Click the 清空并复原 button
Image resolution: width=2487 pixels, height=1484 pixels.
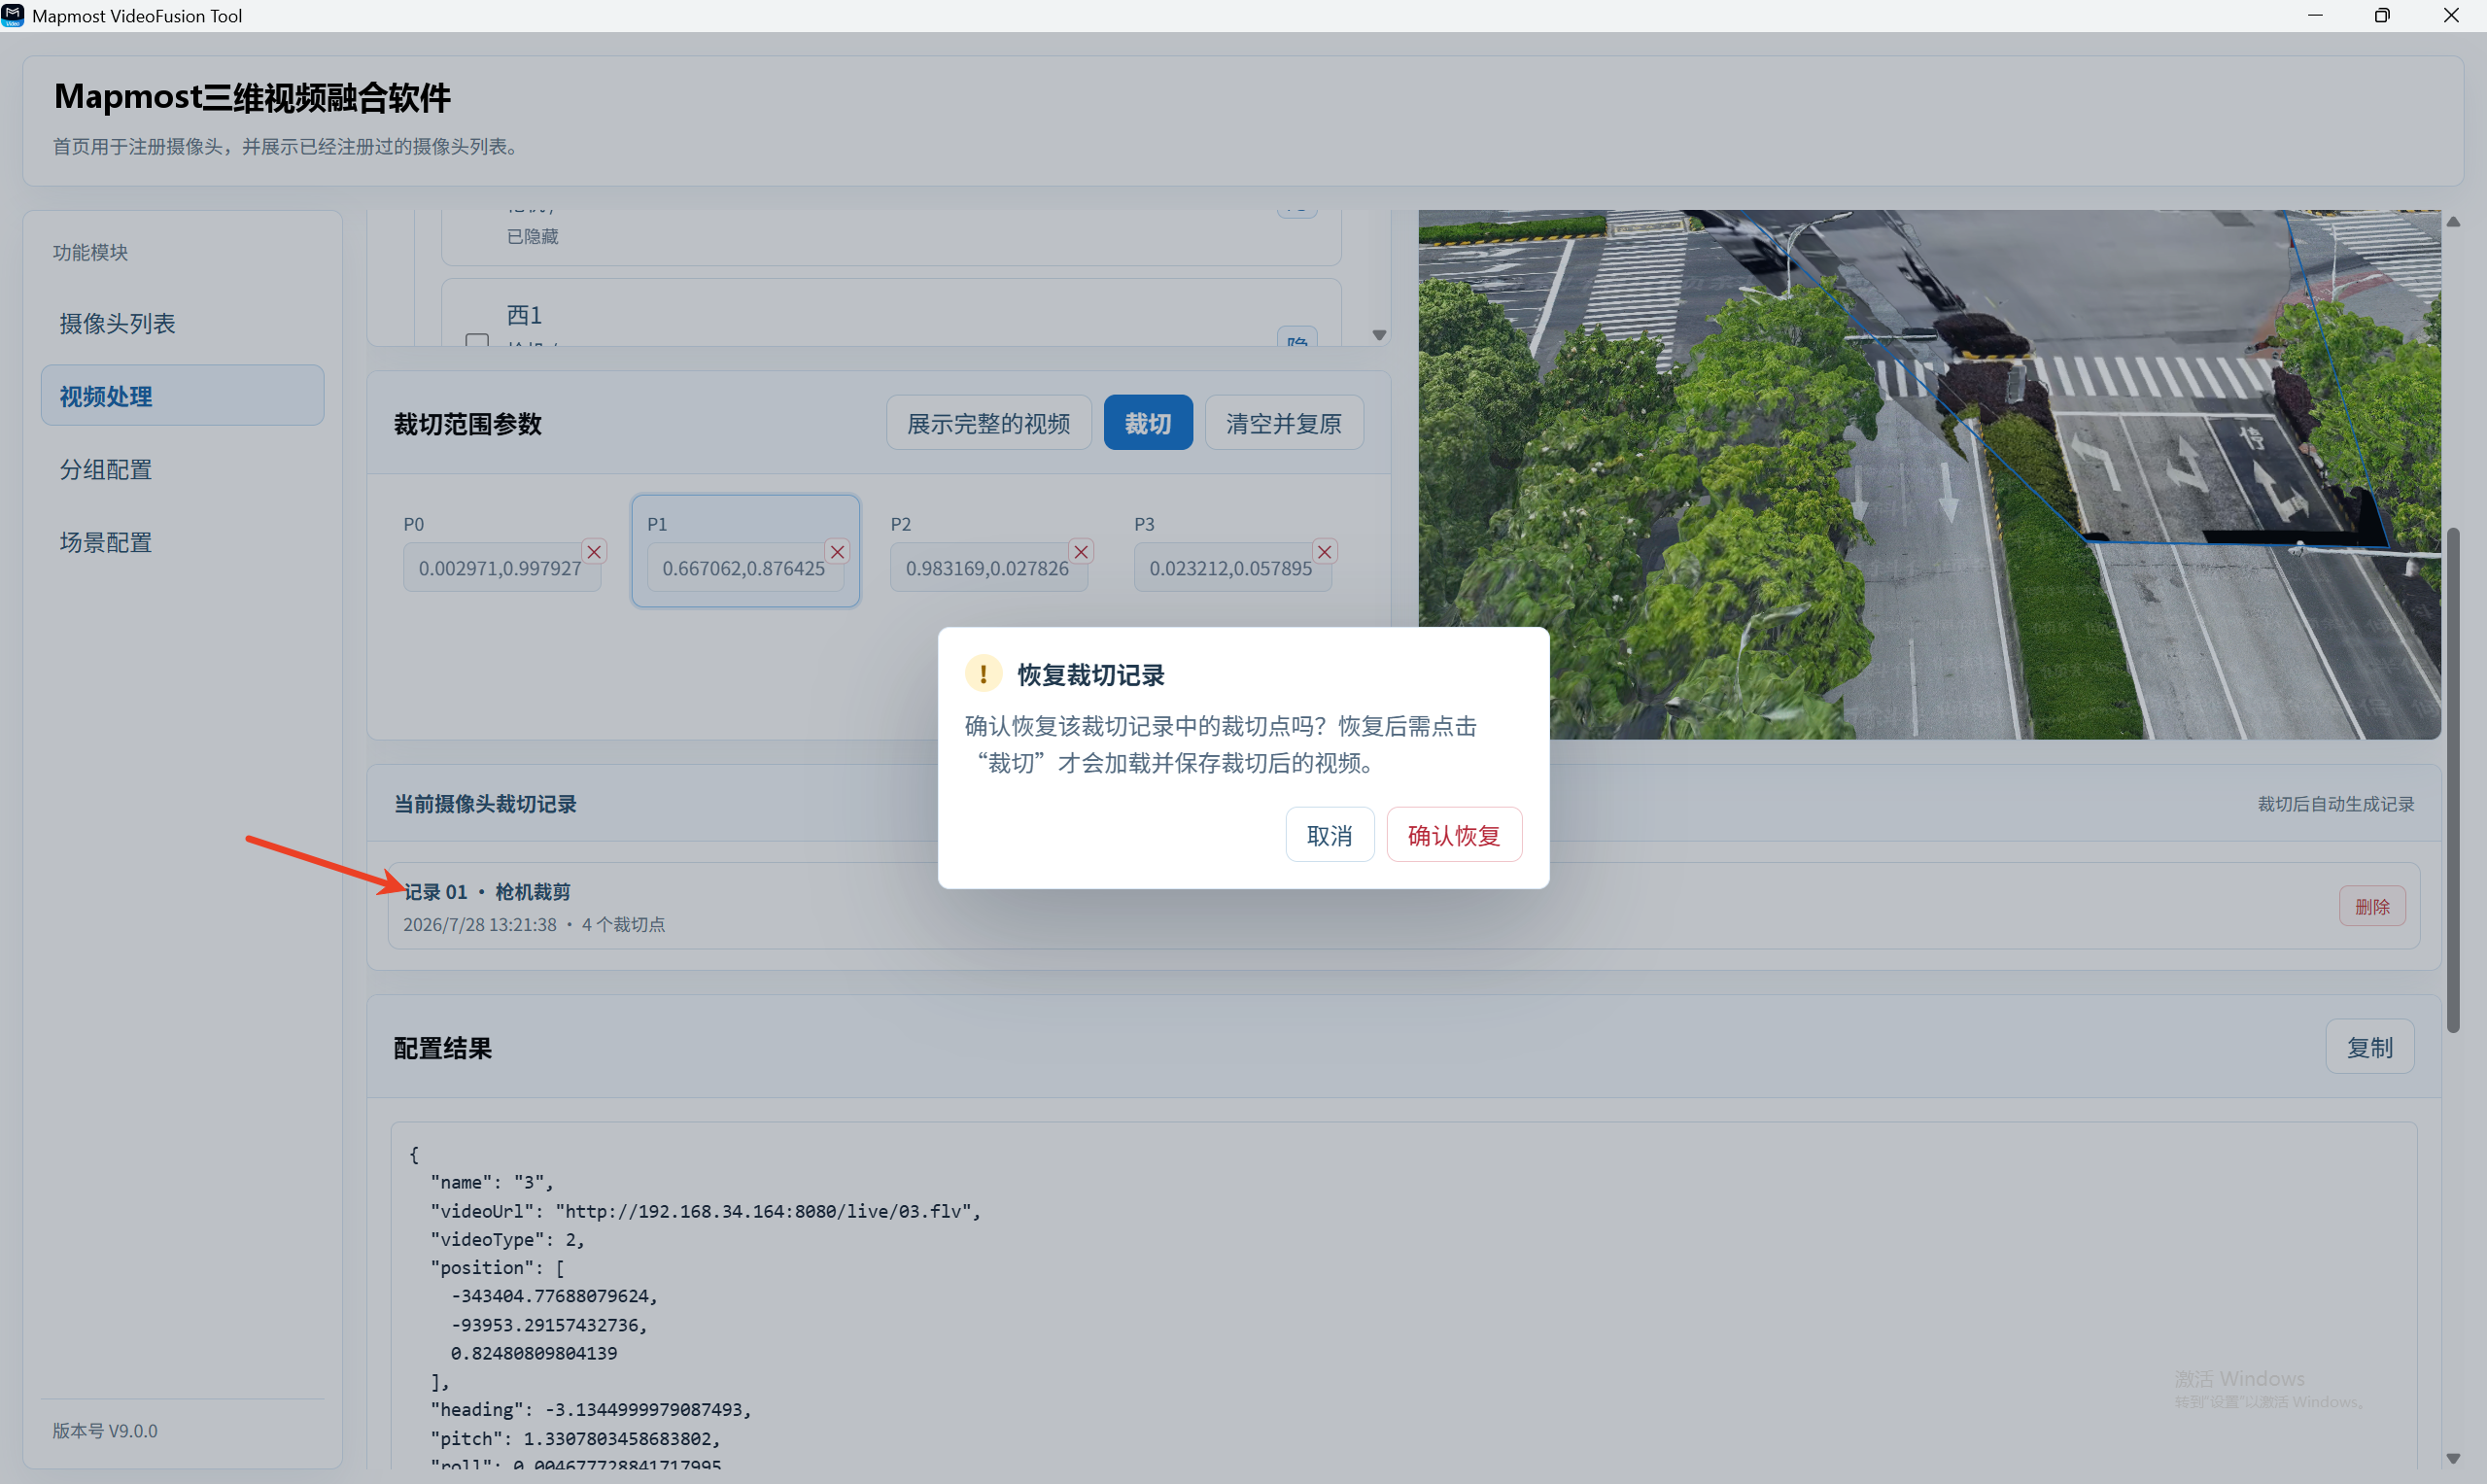click(1283, 423)
